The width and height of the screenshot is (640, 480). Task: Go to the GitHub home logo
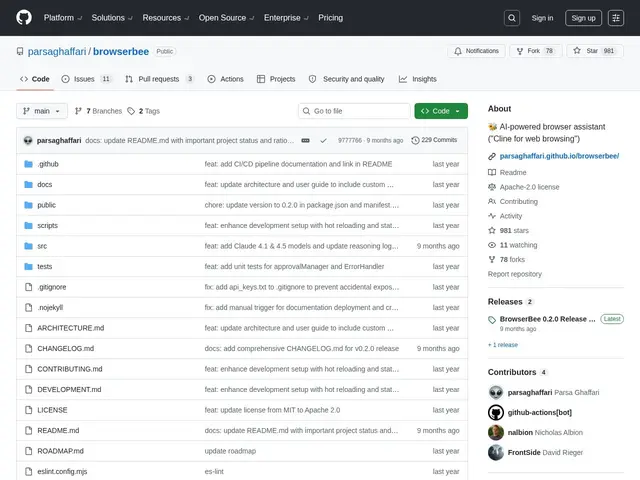pyautogui.click(x=24, y=18)
